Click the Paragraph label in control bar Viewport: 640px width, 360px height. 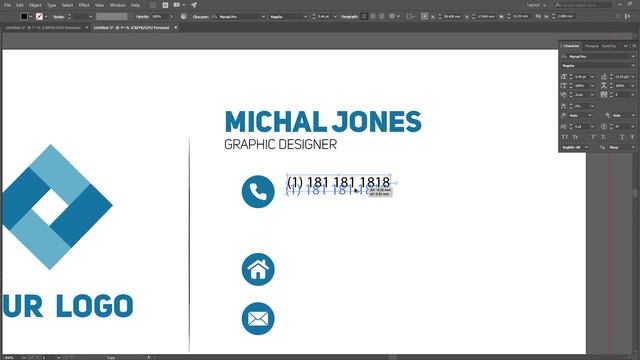tap(349, 17)
